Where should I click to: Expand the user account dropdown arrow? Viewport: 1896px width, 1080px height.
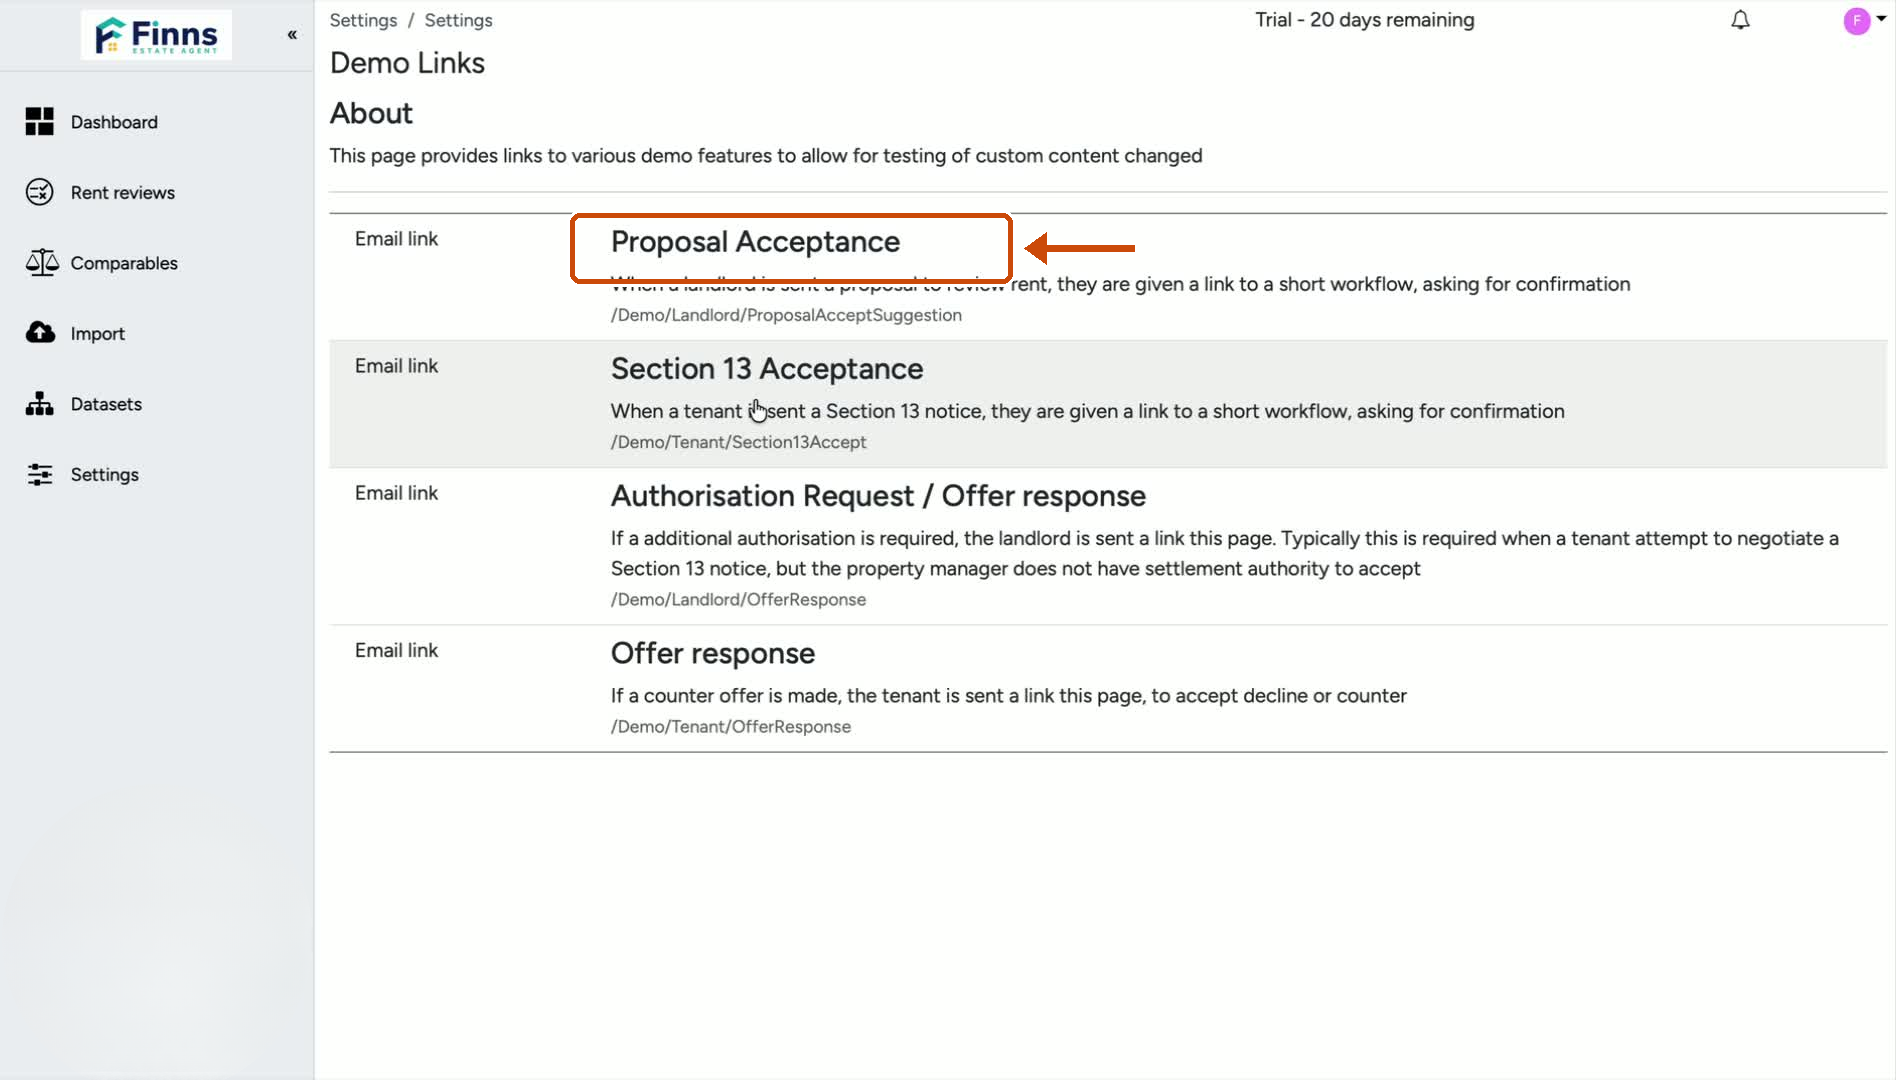coord(1881,18)
